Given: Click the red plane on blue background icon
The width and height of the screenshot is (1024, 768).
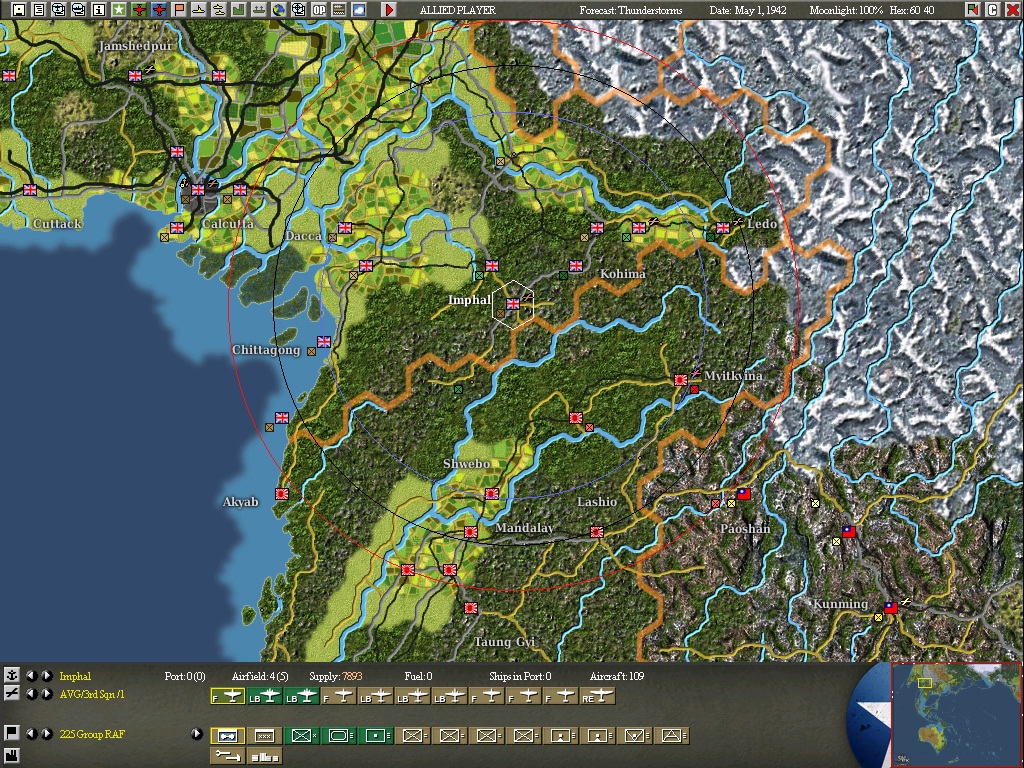Looking at the screenshot, I should [x=159, y=10].
